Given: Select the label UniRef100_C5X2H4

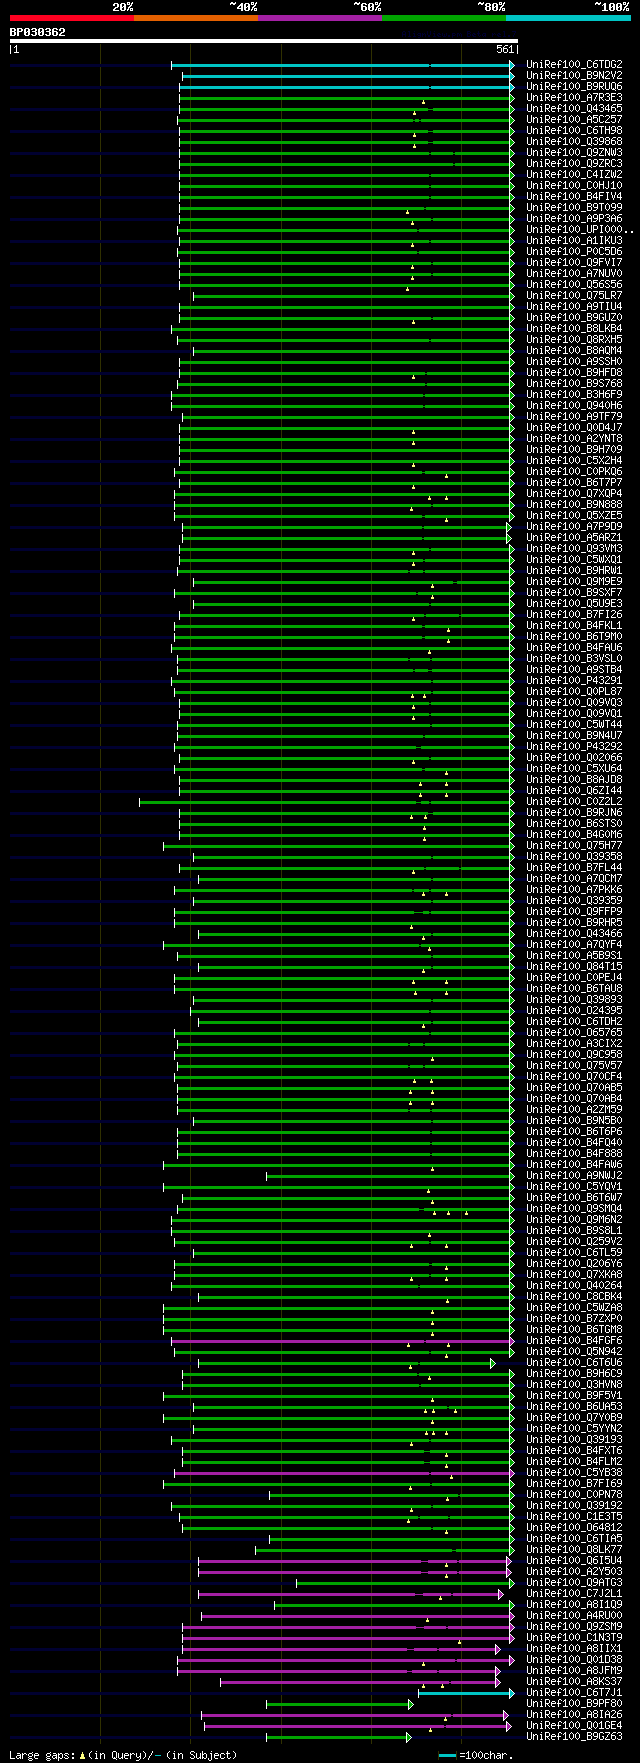Looking at the screenshot, I should pos(574,460).
